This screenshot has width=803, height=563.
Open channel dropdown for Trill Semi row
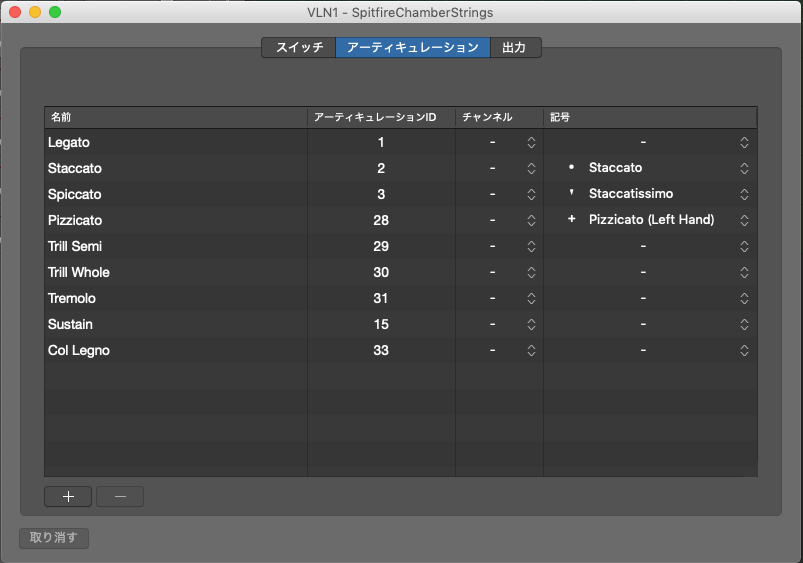click(x=531, y=246)
